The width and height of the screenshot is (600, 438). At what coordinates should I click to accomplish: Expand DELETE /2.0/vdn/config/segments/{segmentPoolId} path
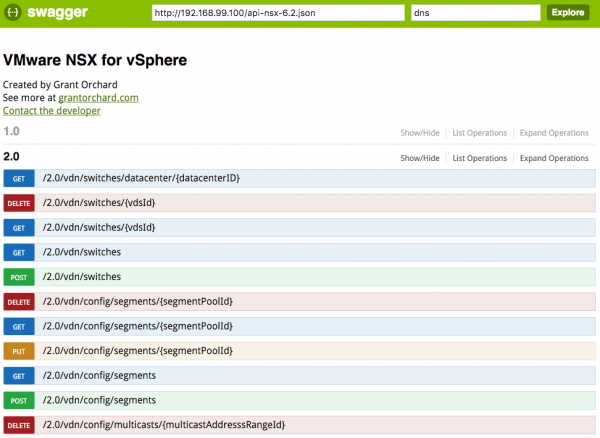click(x=138, y=301)
